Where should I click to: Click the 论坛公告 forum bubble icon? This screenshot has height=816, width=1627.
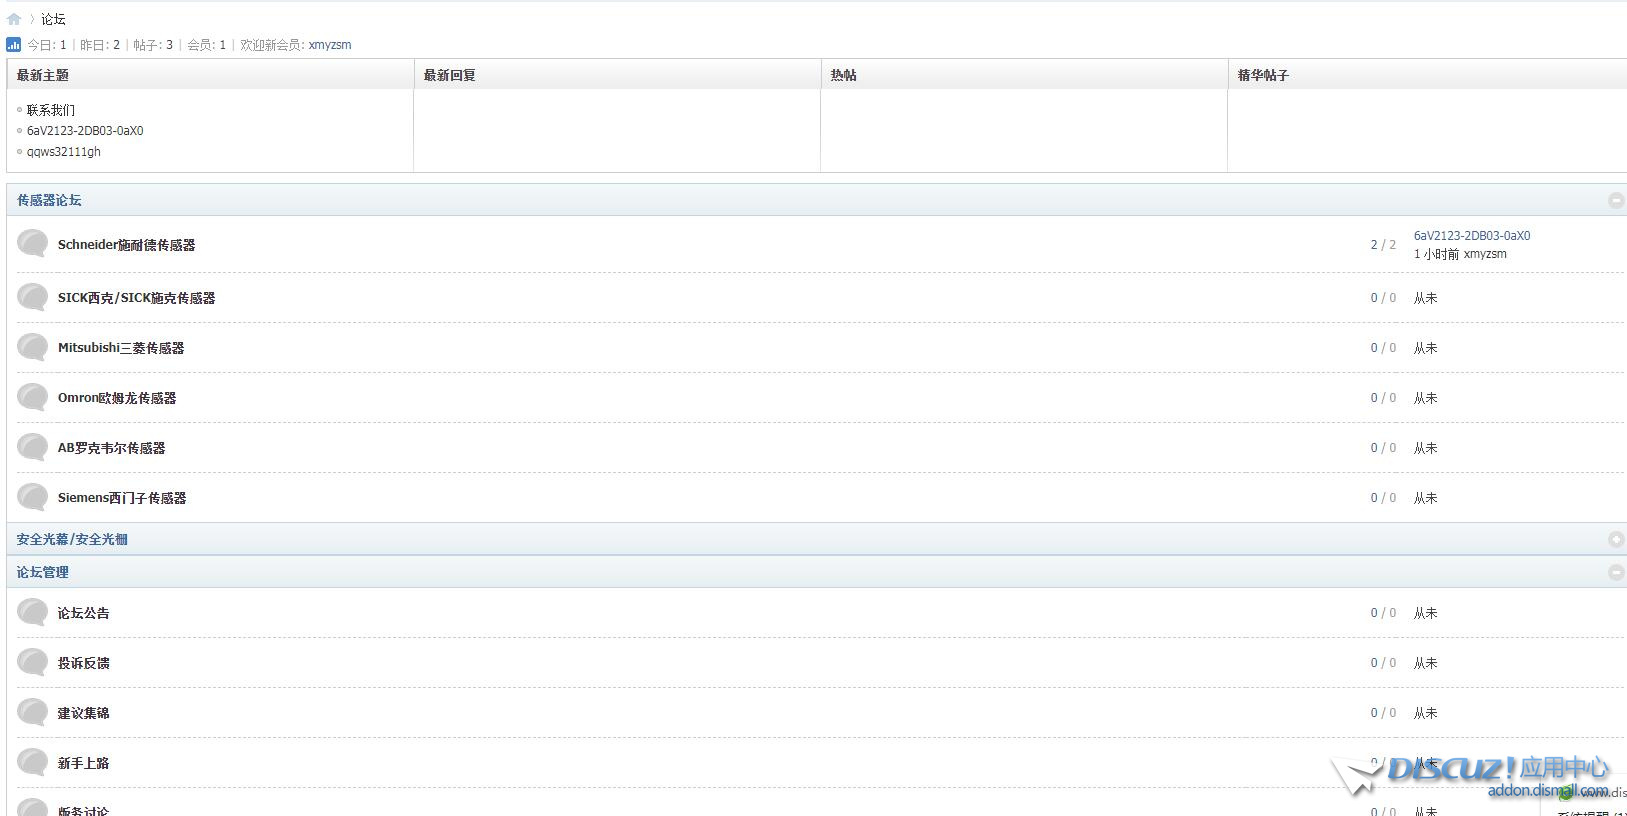33,612
